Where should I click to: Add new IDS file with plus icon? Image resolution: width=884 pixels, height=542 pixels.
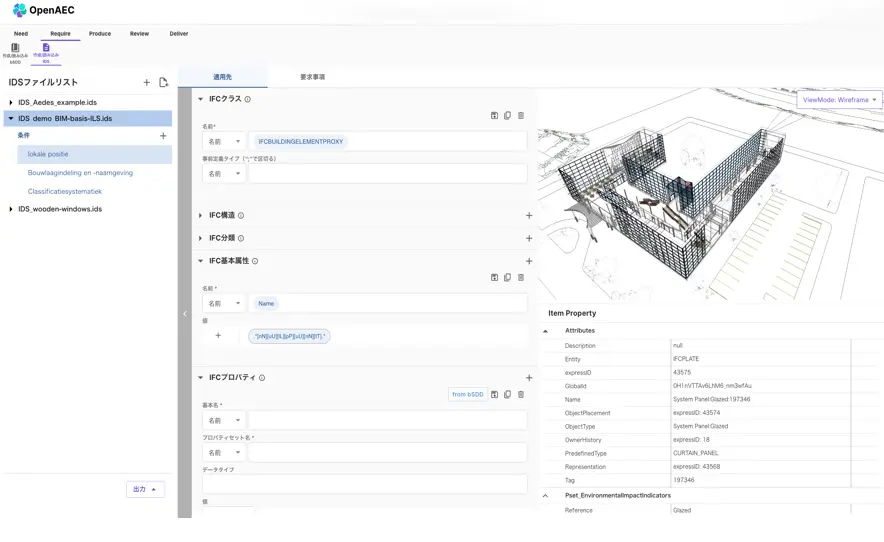click(147, 82)
